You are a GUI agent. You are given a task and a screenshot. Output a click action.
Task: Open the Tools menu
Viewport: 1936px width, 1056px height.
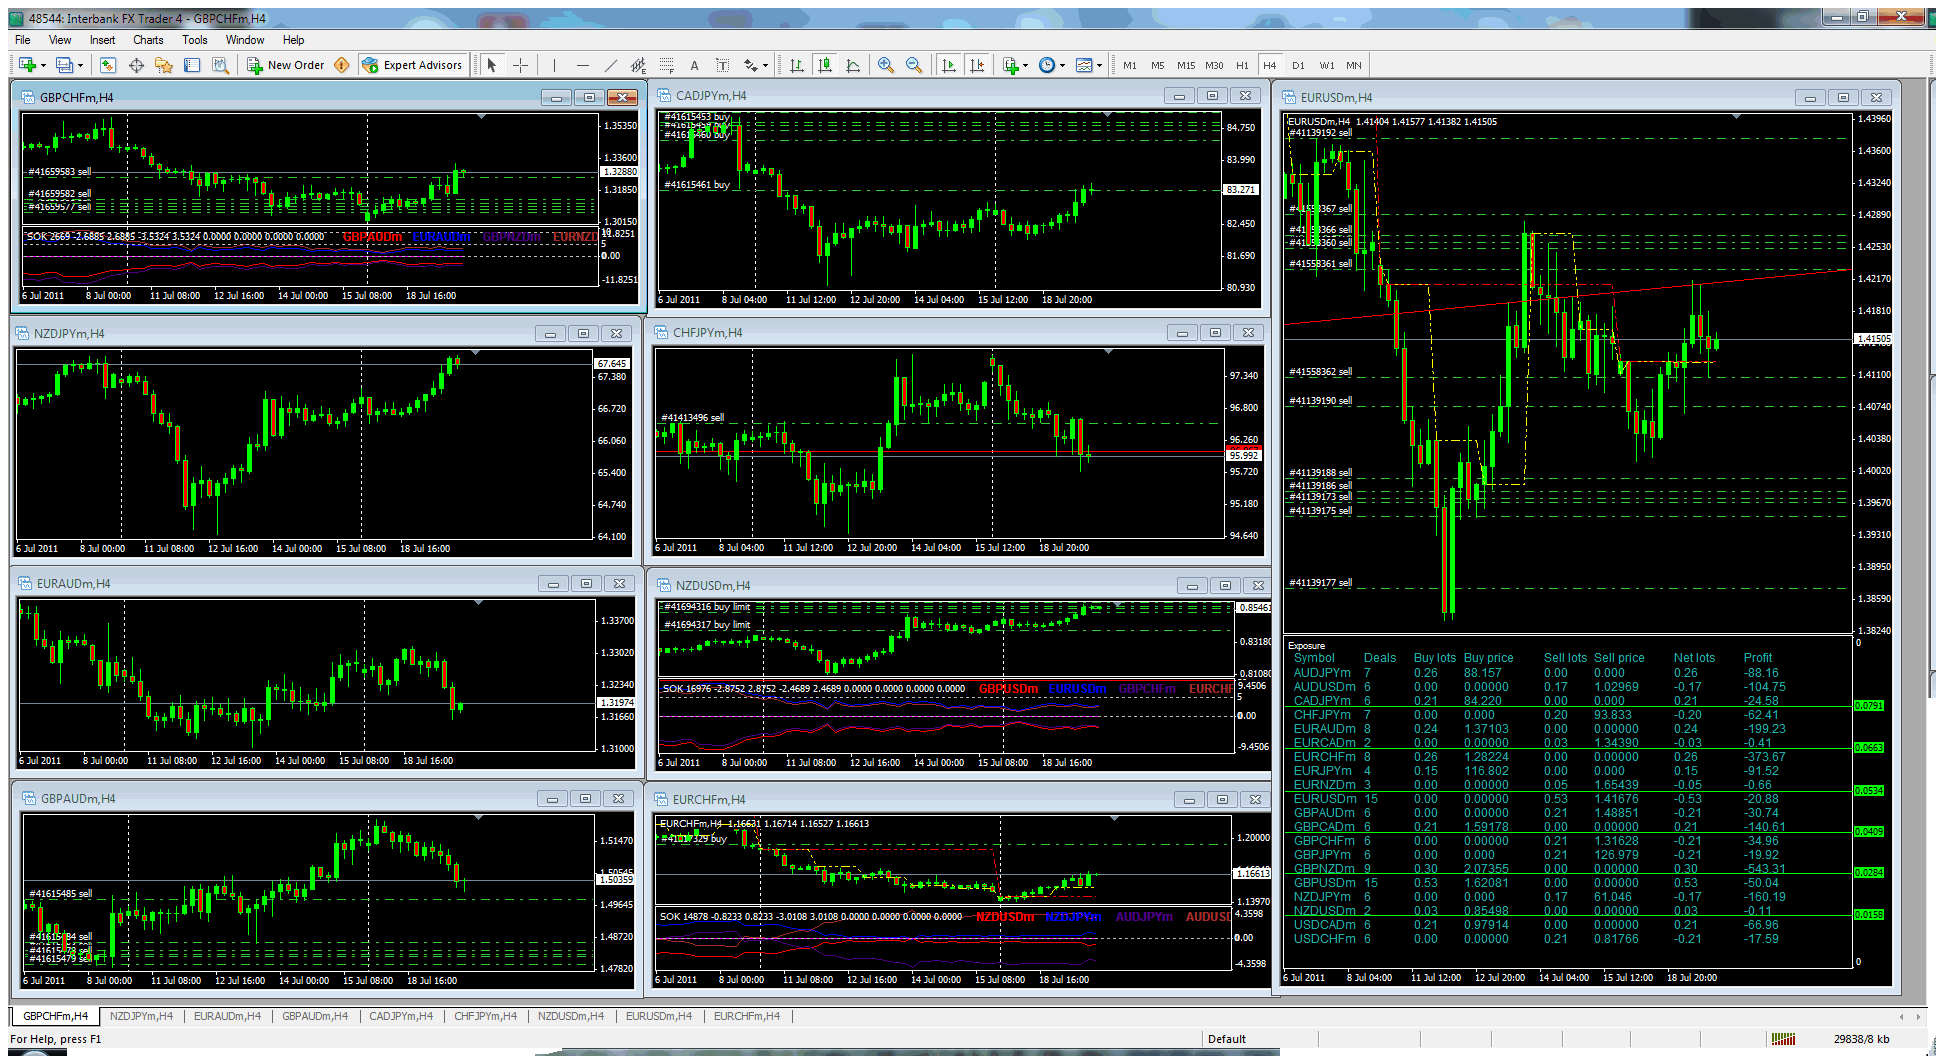pyautogui.click(x=195, y=40)
